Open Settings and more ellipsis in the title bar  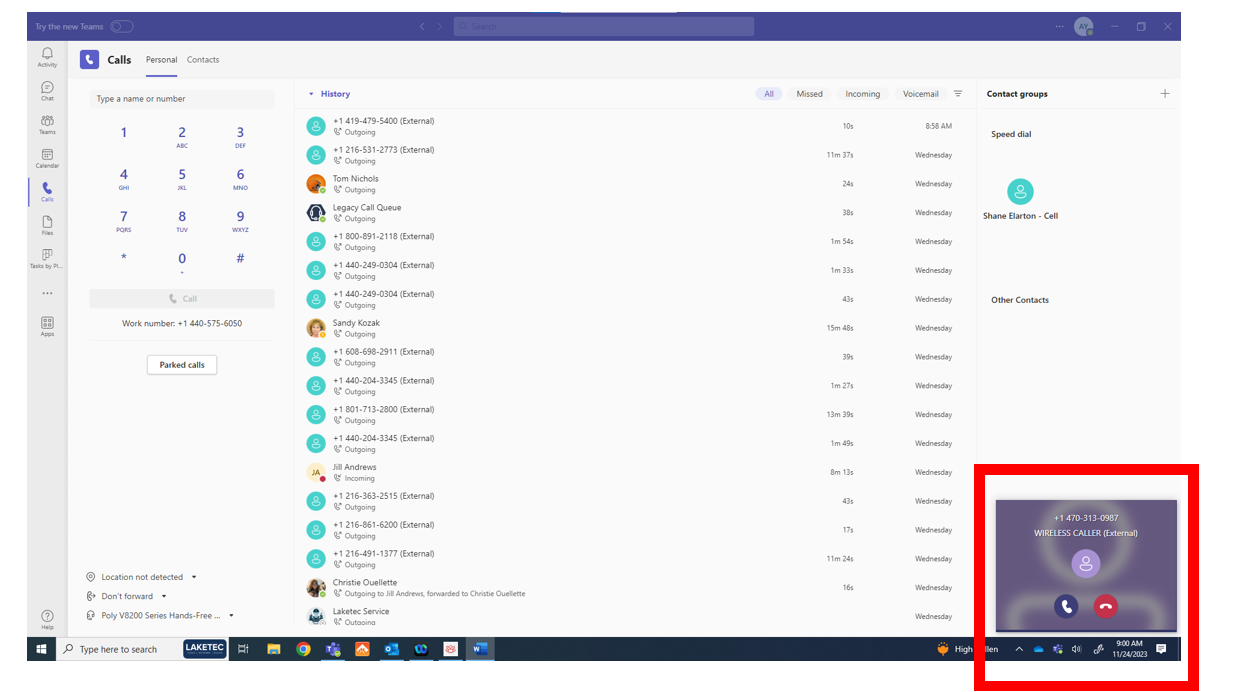(1060, 26)
